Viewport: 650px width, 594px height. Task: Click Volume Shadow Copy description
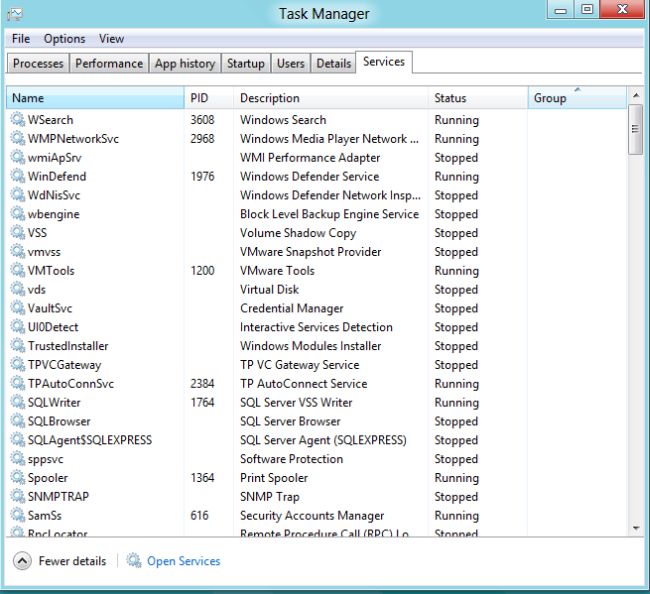298,233
